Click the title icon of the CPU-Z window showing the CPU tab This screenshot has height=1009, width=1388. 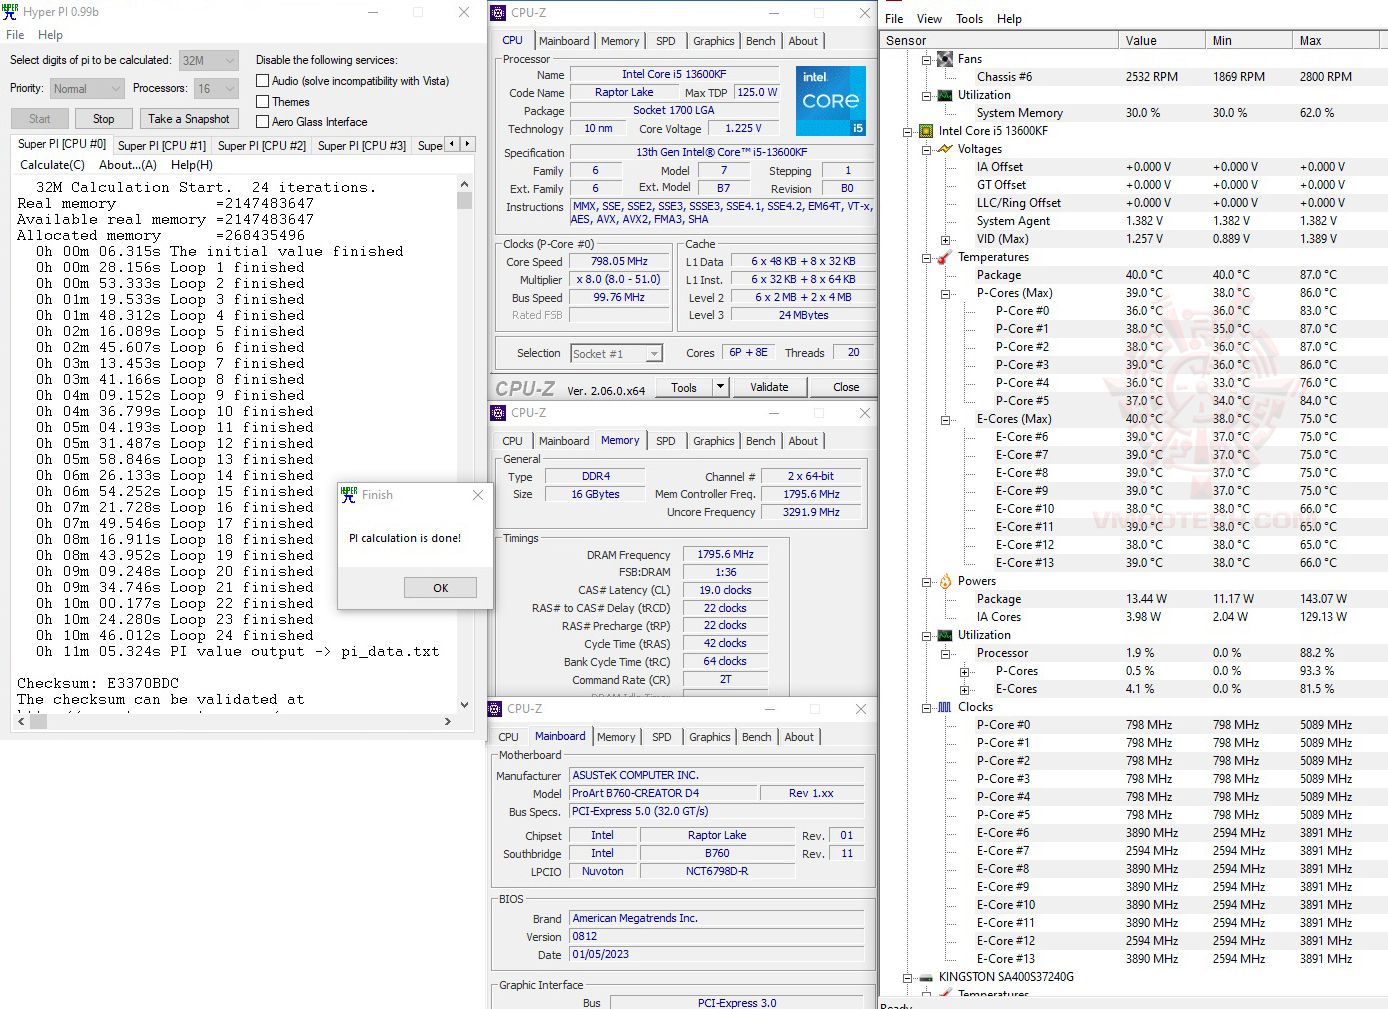pos(498,13)
